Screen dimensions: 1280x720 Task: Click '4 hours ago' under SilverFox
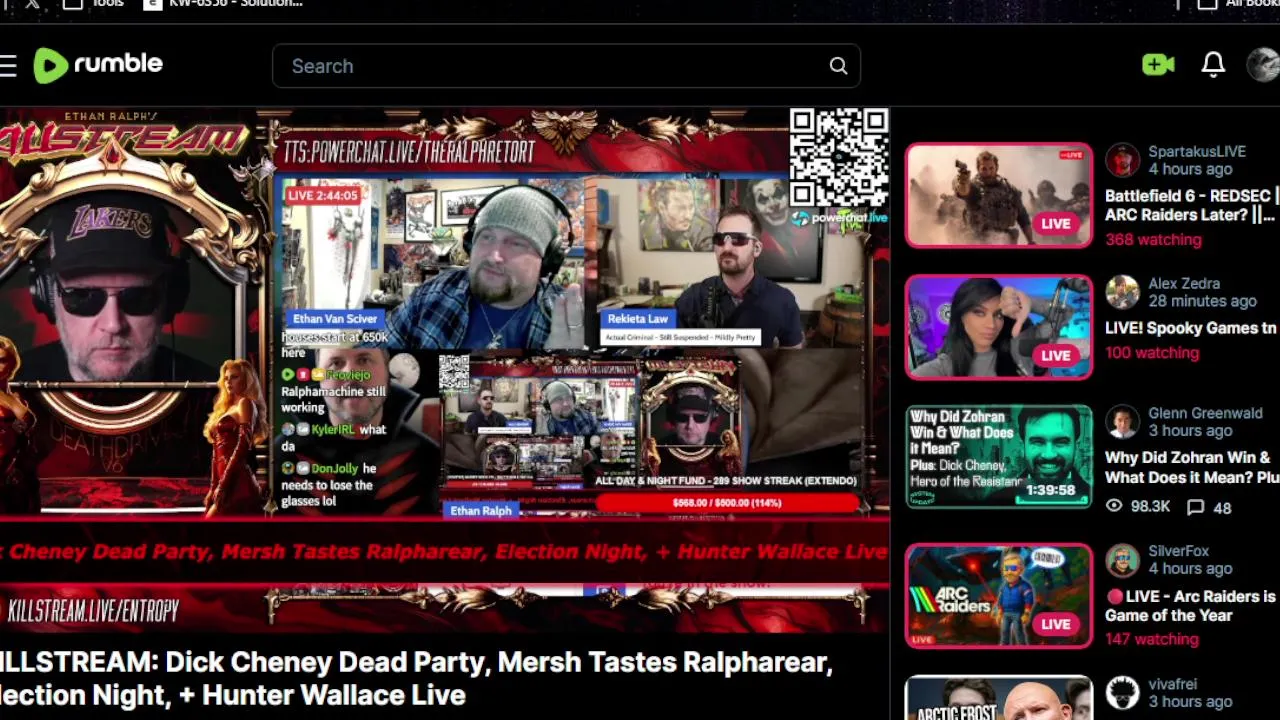[x=1190, y=569]
